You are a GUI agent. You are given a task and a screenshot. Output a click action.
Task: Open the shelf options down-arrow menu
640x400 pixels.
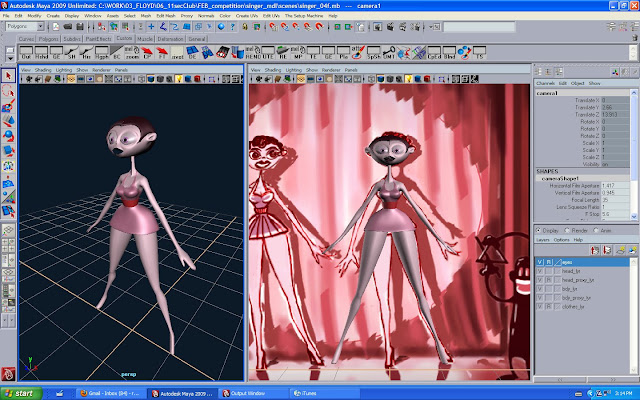click(10, 59)
